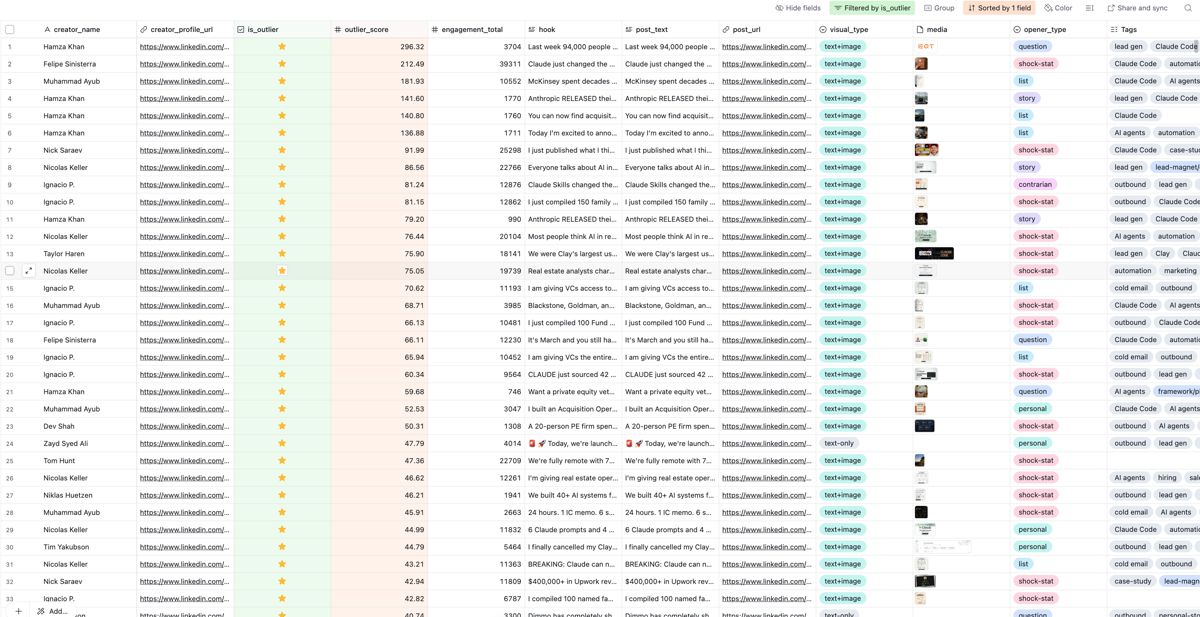Toggle the is_outlier star for Felipe Sinisterra, score 212.49
This screenshot has width=1200, height=617.
click(282, 64)
